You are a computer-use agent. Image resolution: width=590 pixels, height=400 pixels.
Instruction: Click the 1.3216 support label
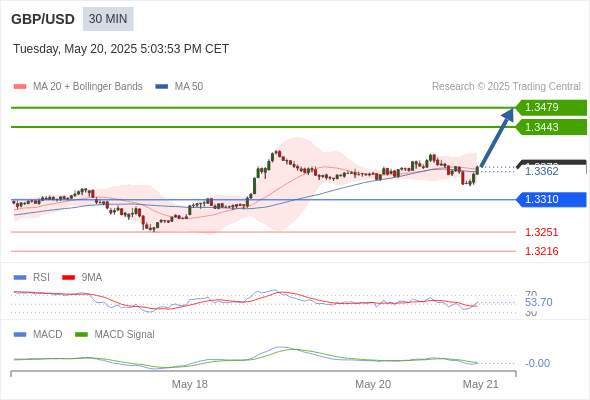coord(541,251)
